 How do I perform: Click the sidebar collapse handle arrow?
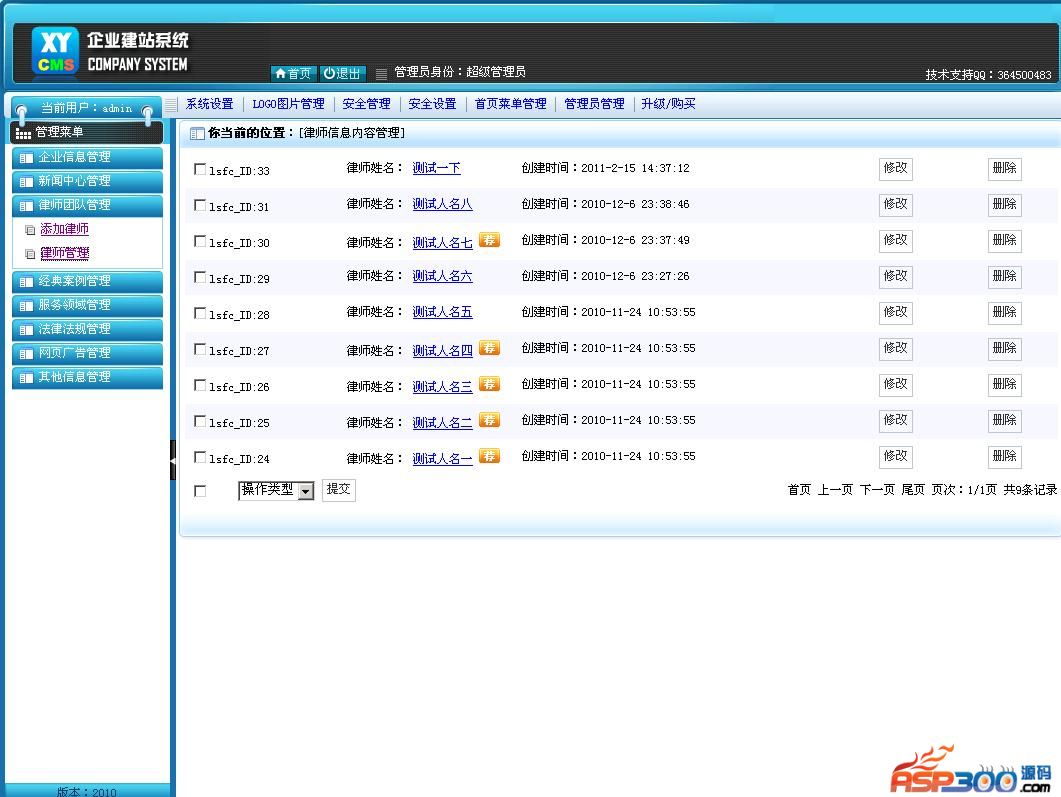(173, 460)
